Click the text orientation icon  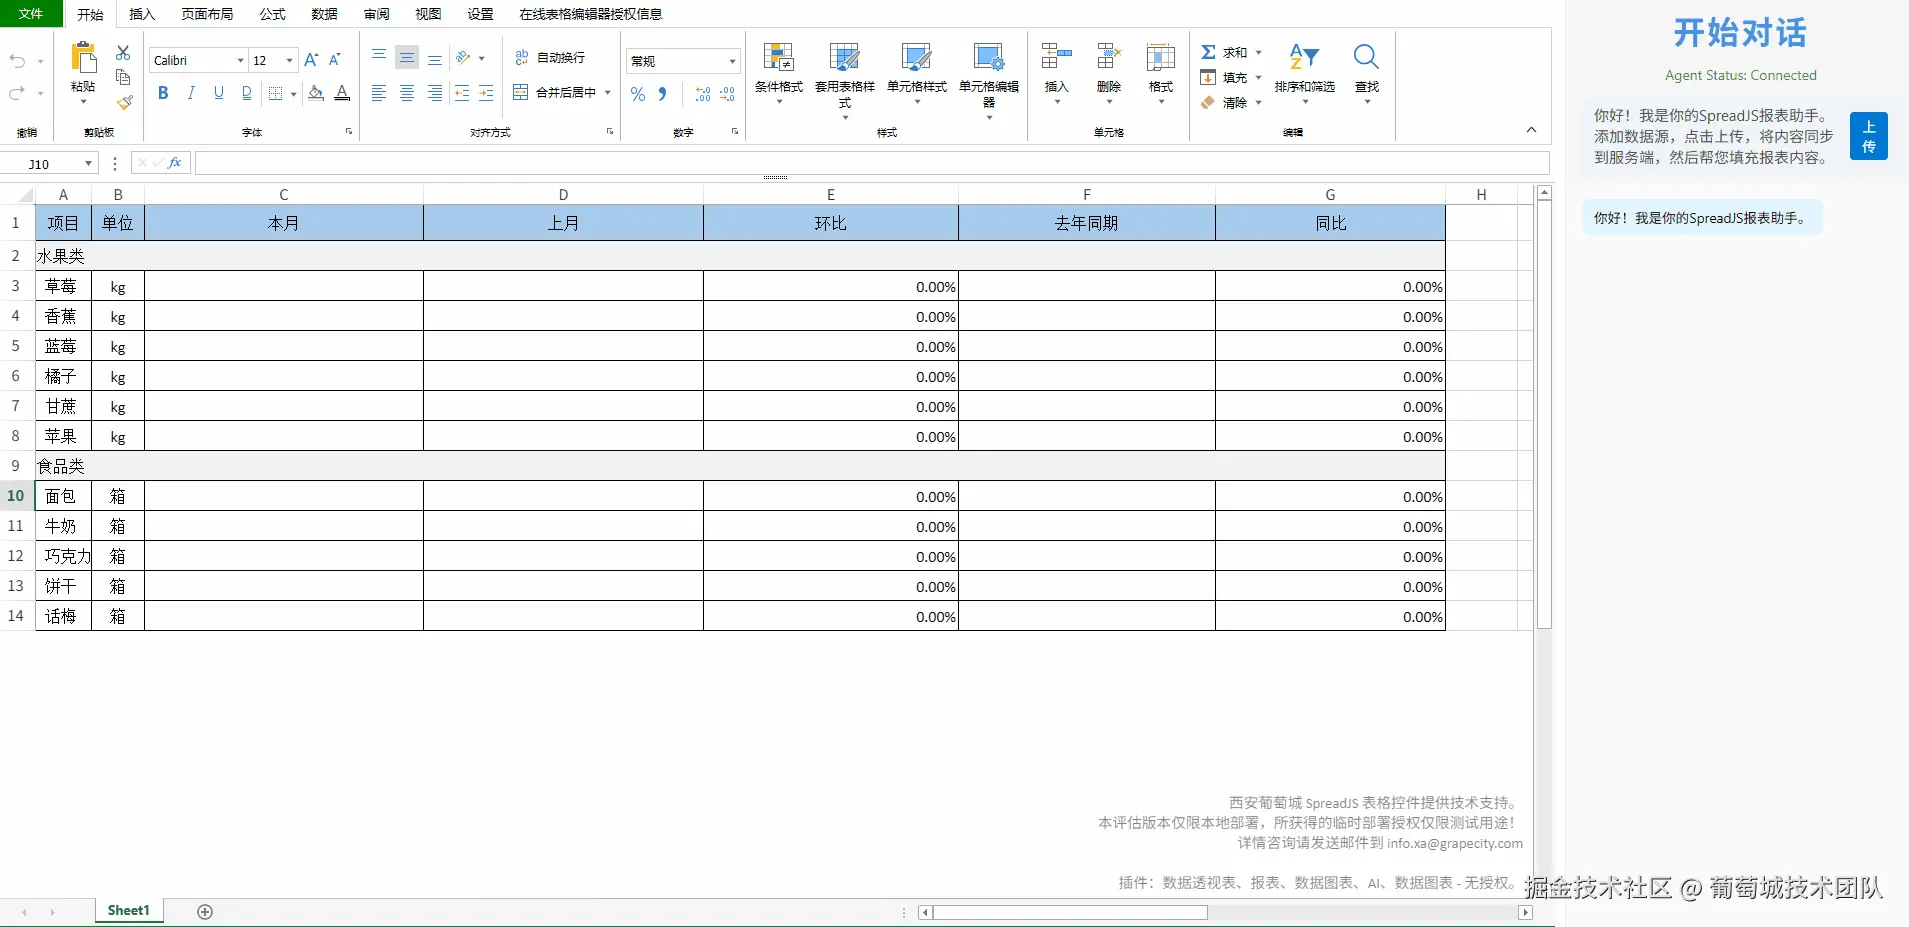(x=463, y=58)
